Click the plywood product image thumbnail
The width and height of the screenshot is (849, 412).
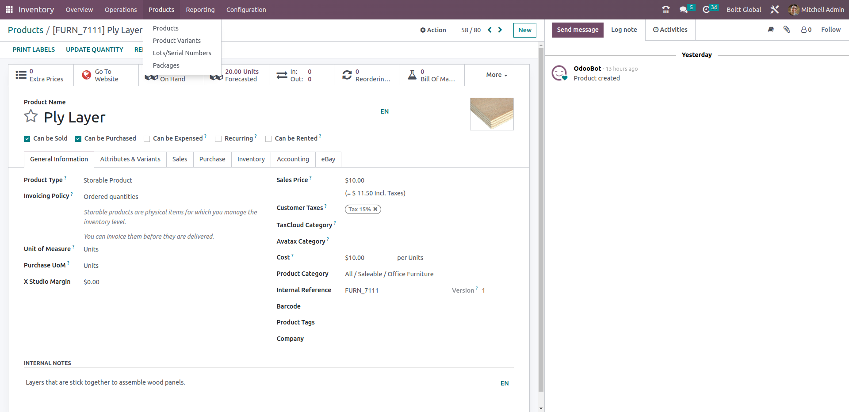(492, 114)
